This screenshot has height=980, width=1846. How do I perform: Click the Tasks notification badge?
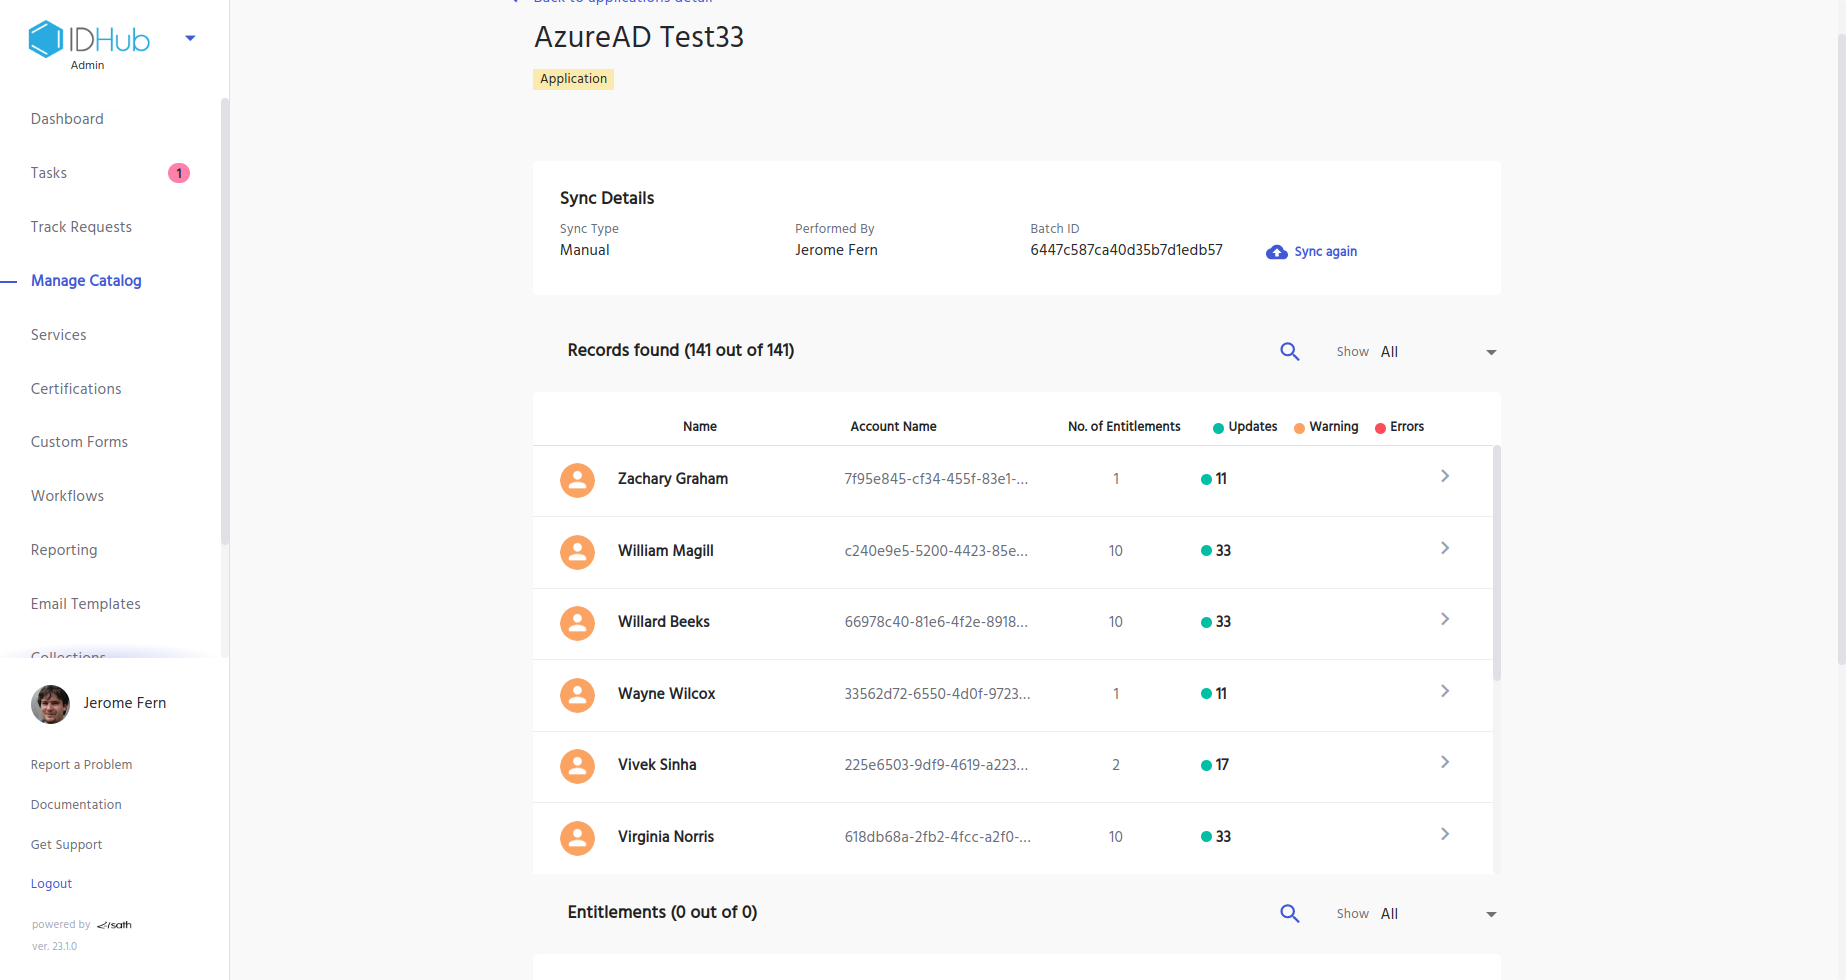tap(179, 173)
